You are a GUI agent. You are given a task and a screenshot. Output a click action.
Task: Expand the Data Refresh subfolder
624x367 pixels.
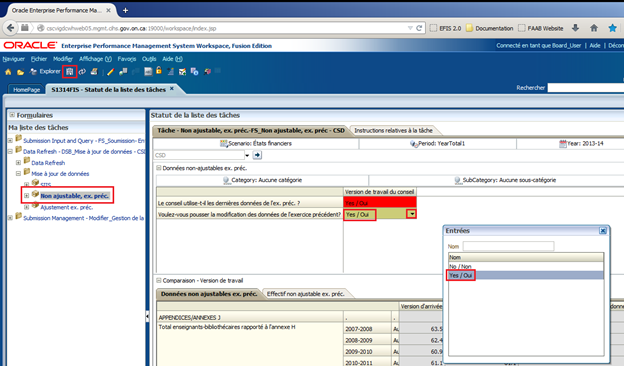18,162
